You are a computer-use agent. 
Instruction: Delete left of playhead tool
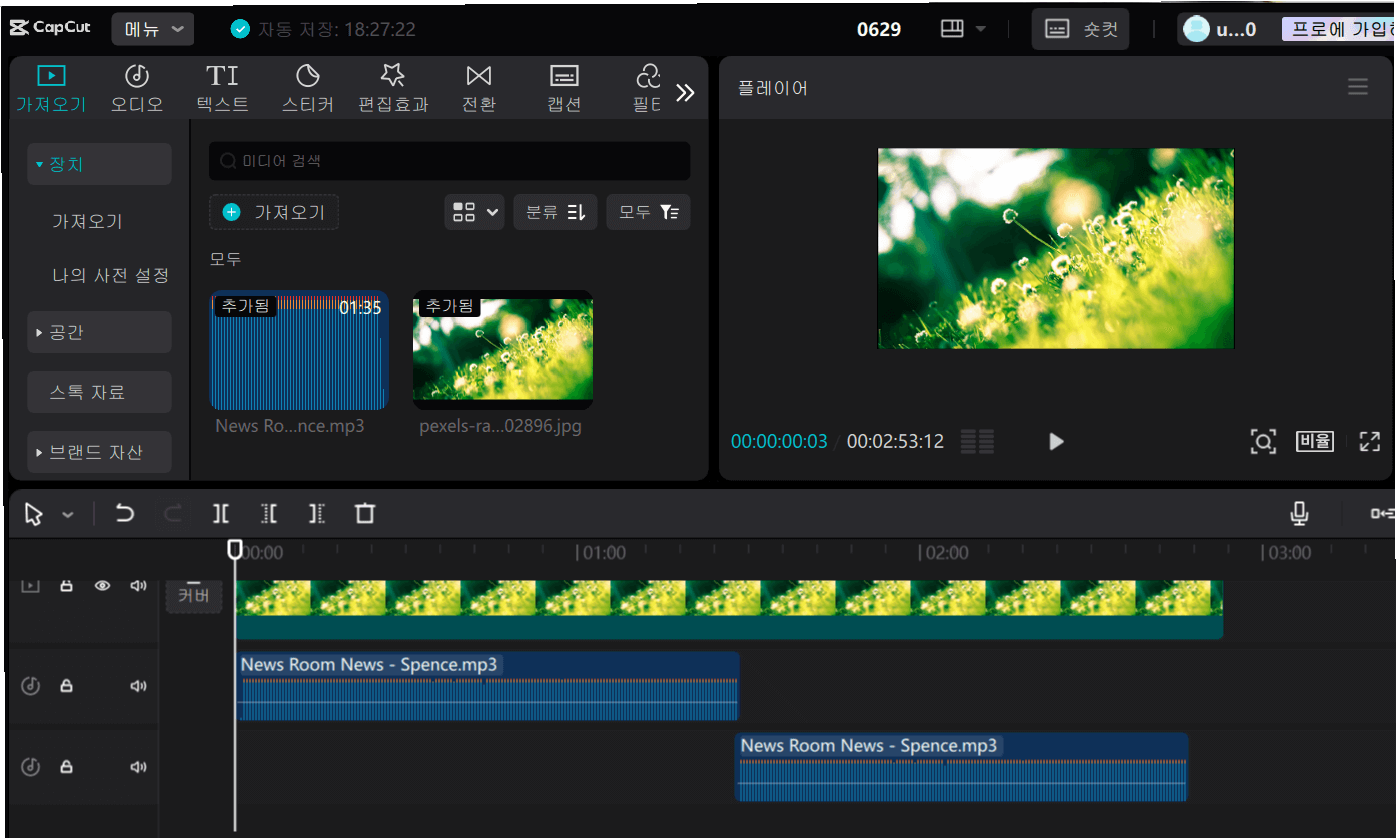pos(269,514)
